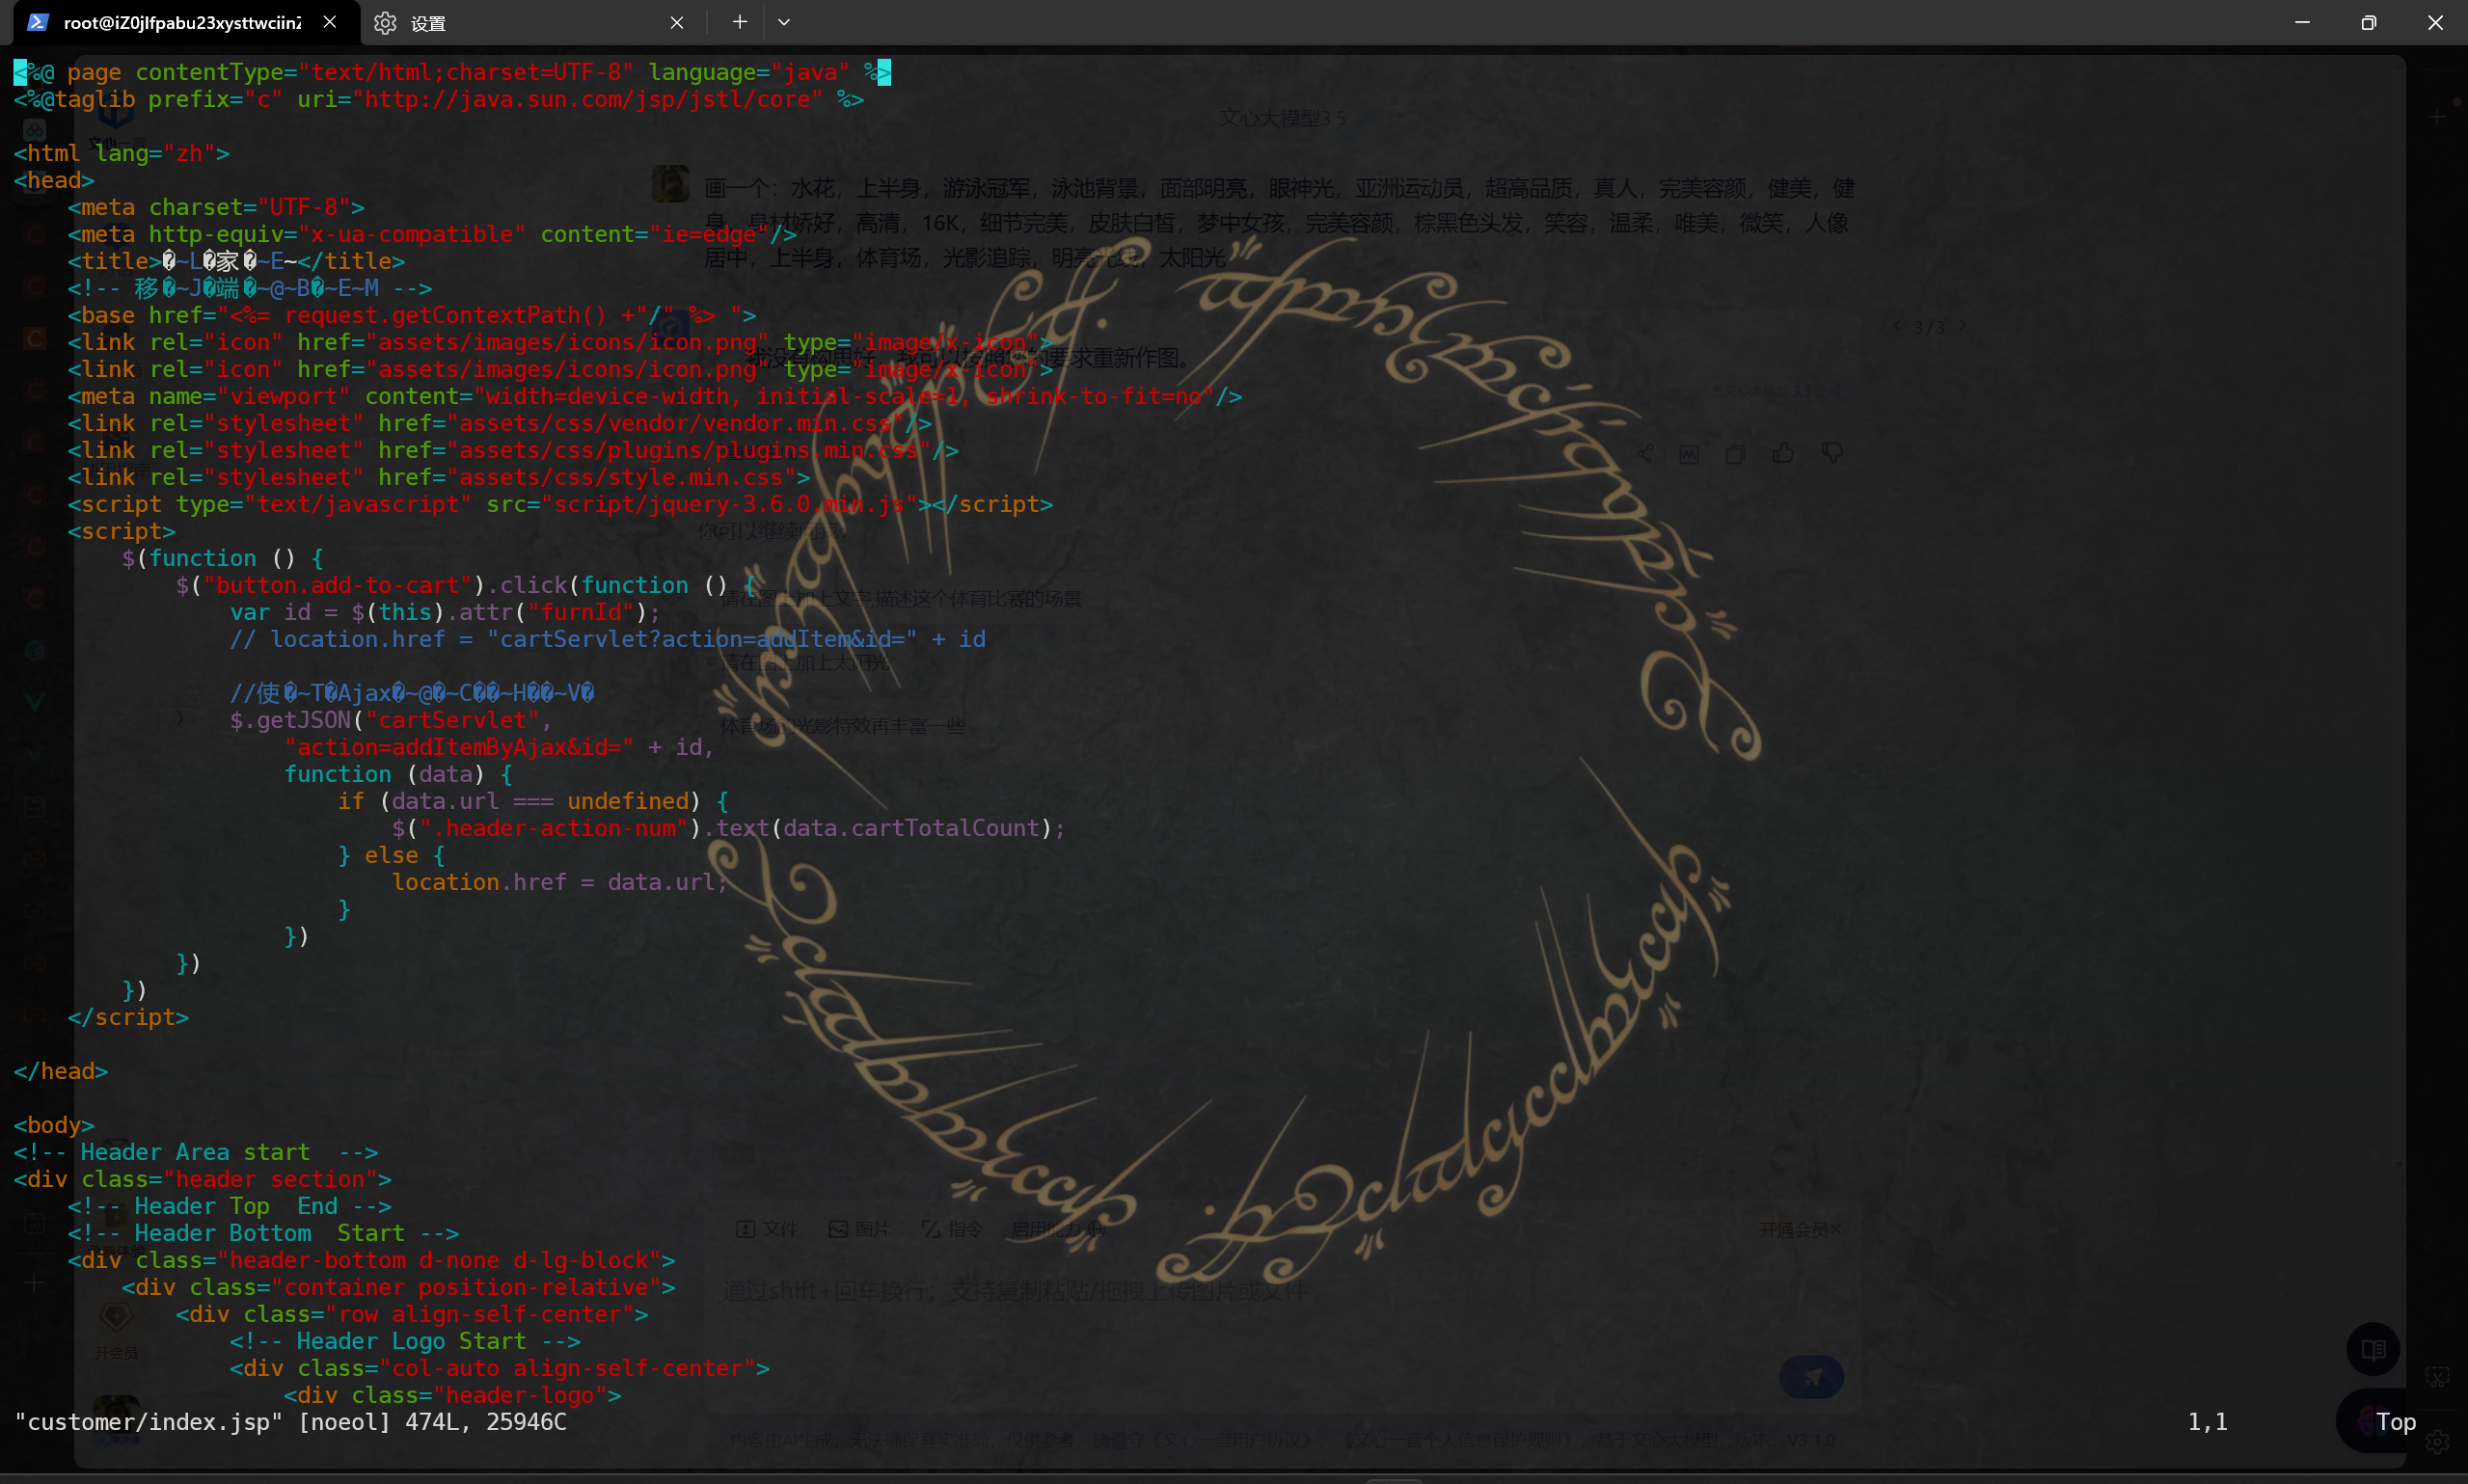Close the Windows Terminal window

(x=2435, y=22)
